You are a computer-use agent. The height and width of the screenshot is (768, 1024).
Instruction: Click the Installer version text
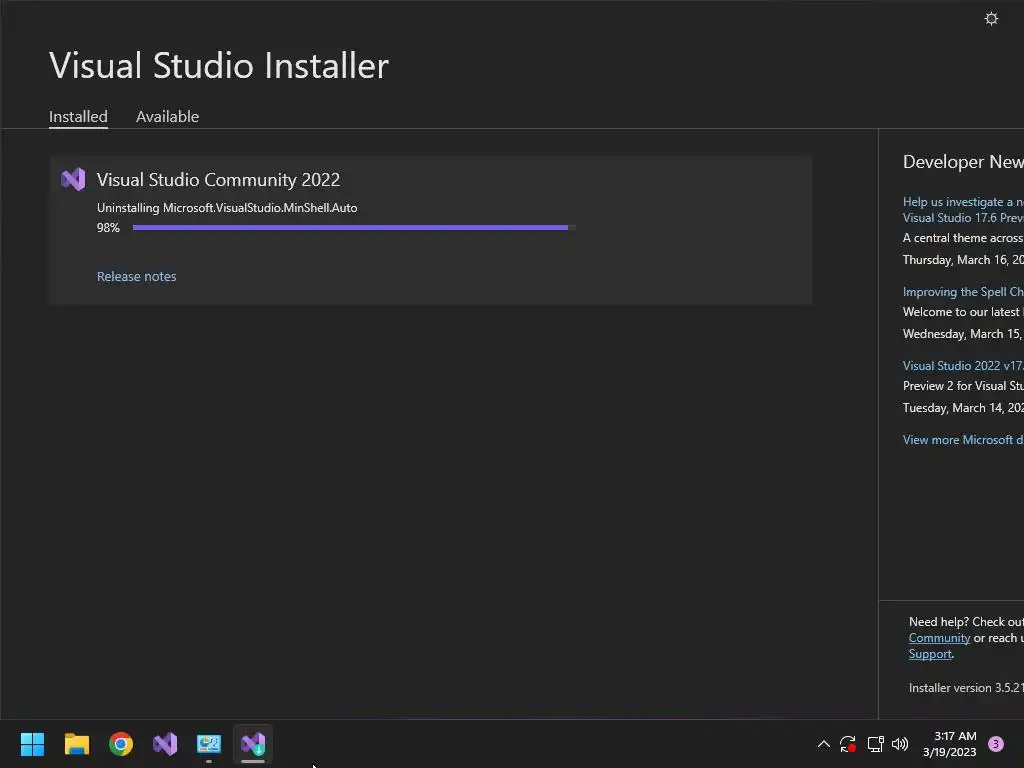[966, 688]
